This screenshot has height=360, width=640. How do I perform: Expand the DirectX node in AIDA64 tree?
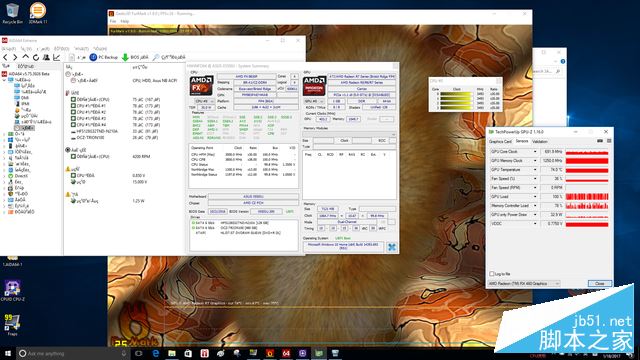4,176
